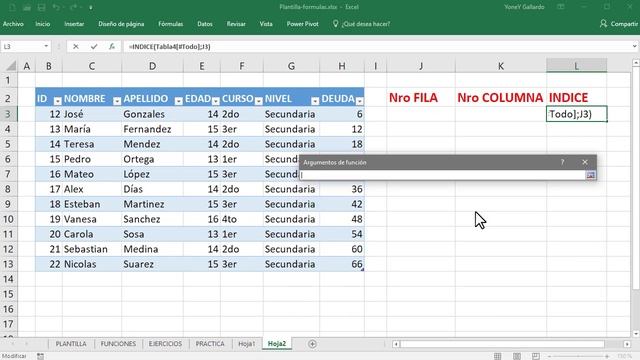Viewport: 640px width, 360px height.
Task: Switch to the FUNCIONES sheet tab
Action: pyautogui.click(x=118, y=344)
